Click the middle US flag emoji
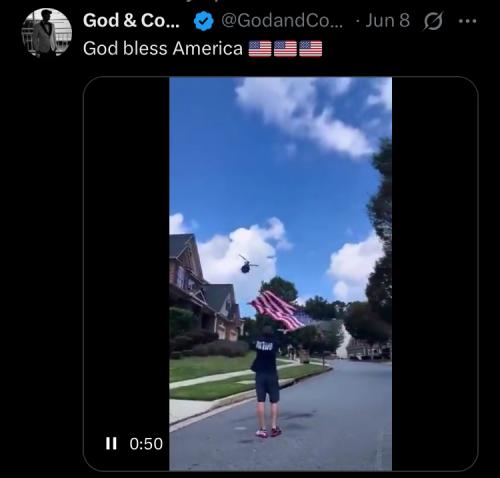 (285, 49)
